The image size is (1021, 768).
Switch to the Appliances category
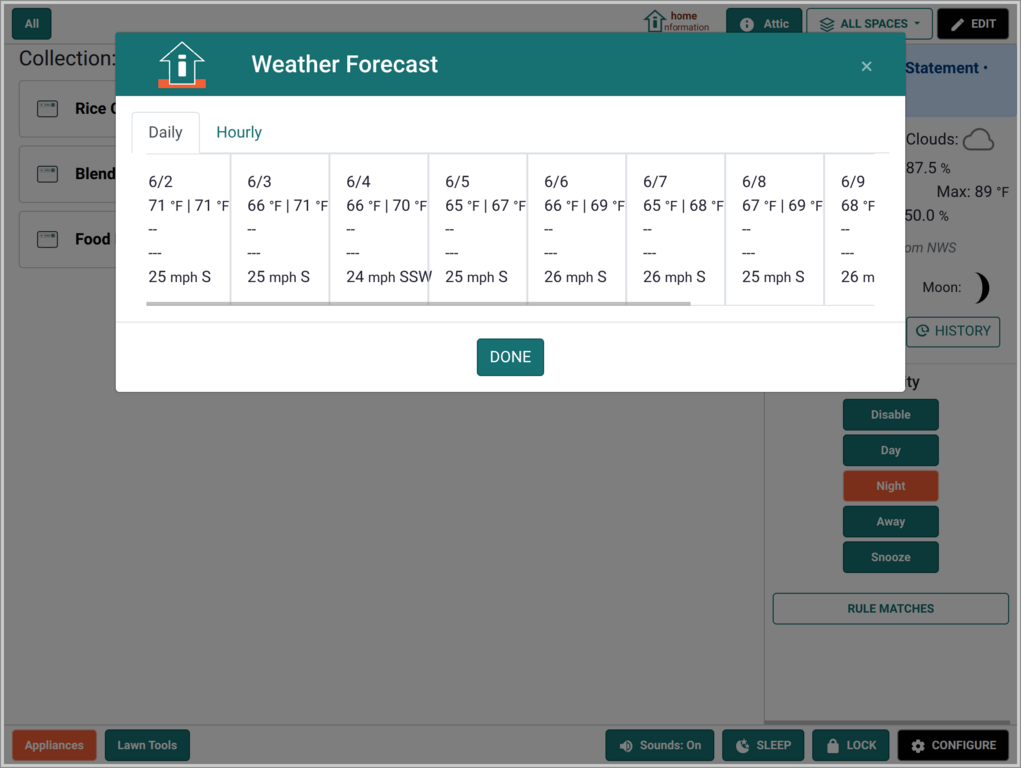54,745
